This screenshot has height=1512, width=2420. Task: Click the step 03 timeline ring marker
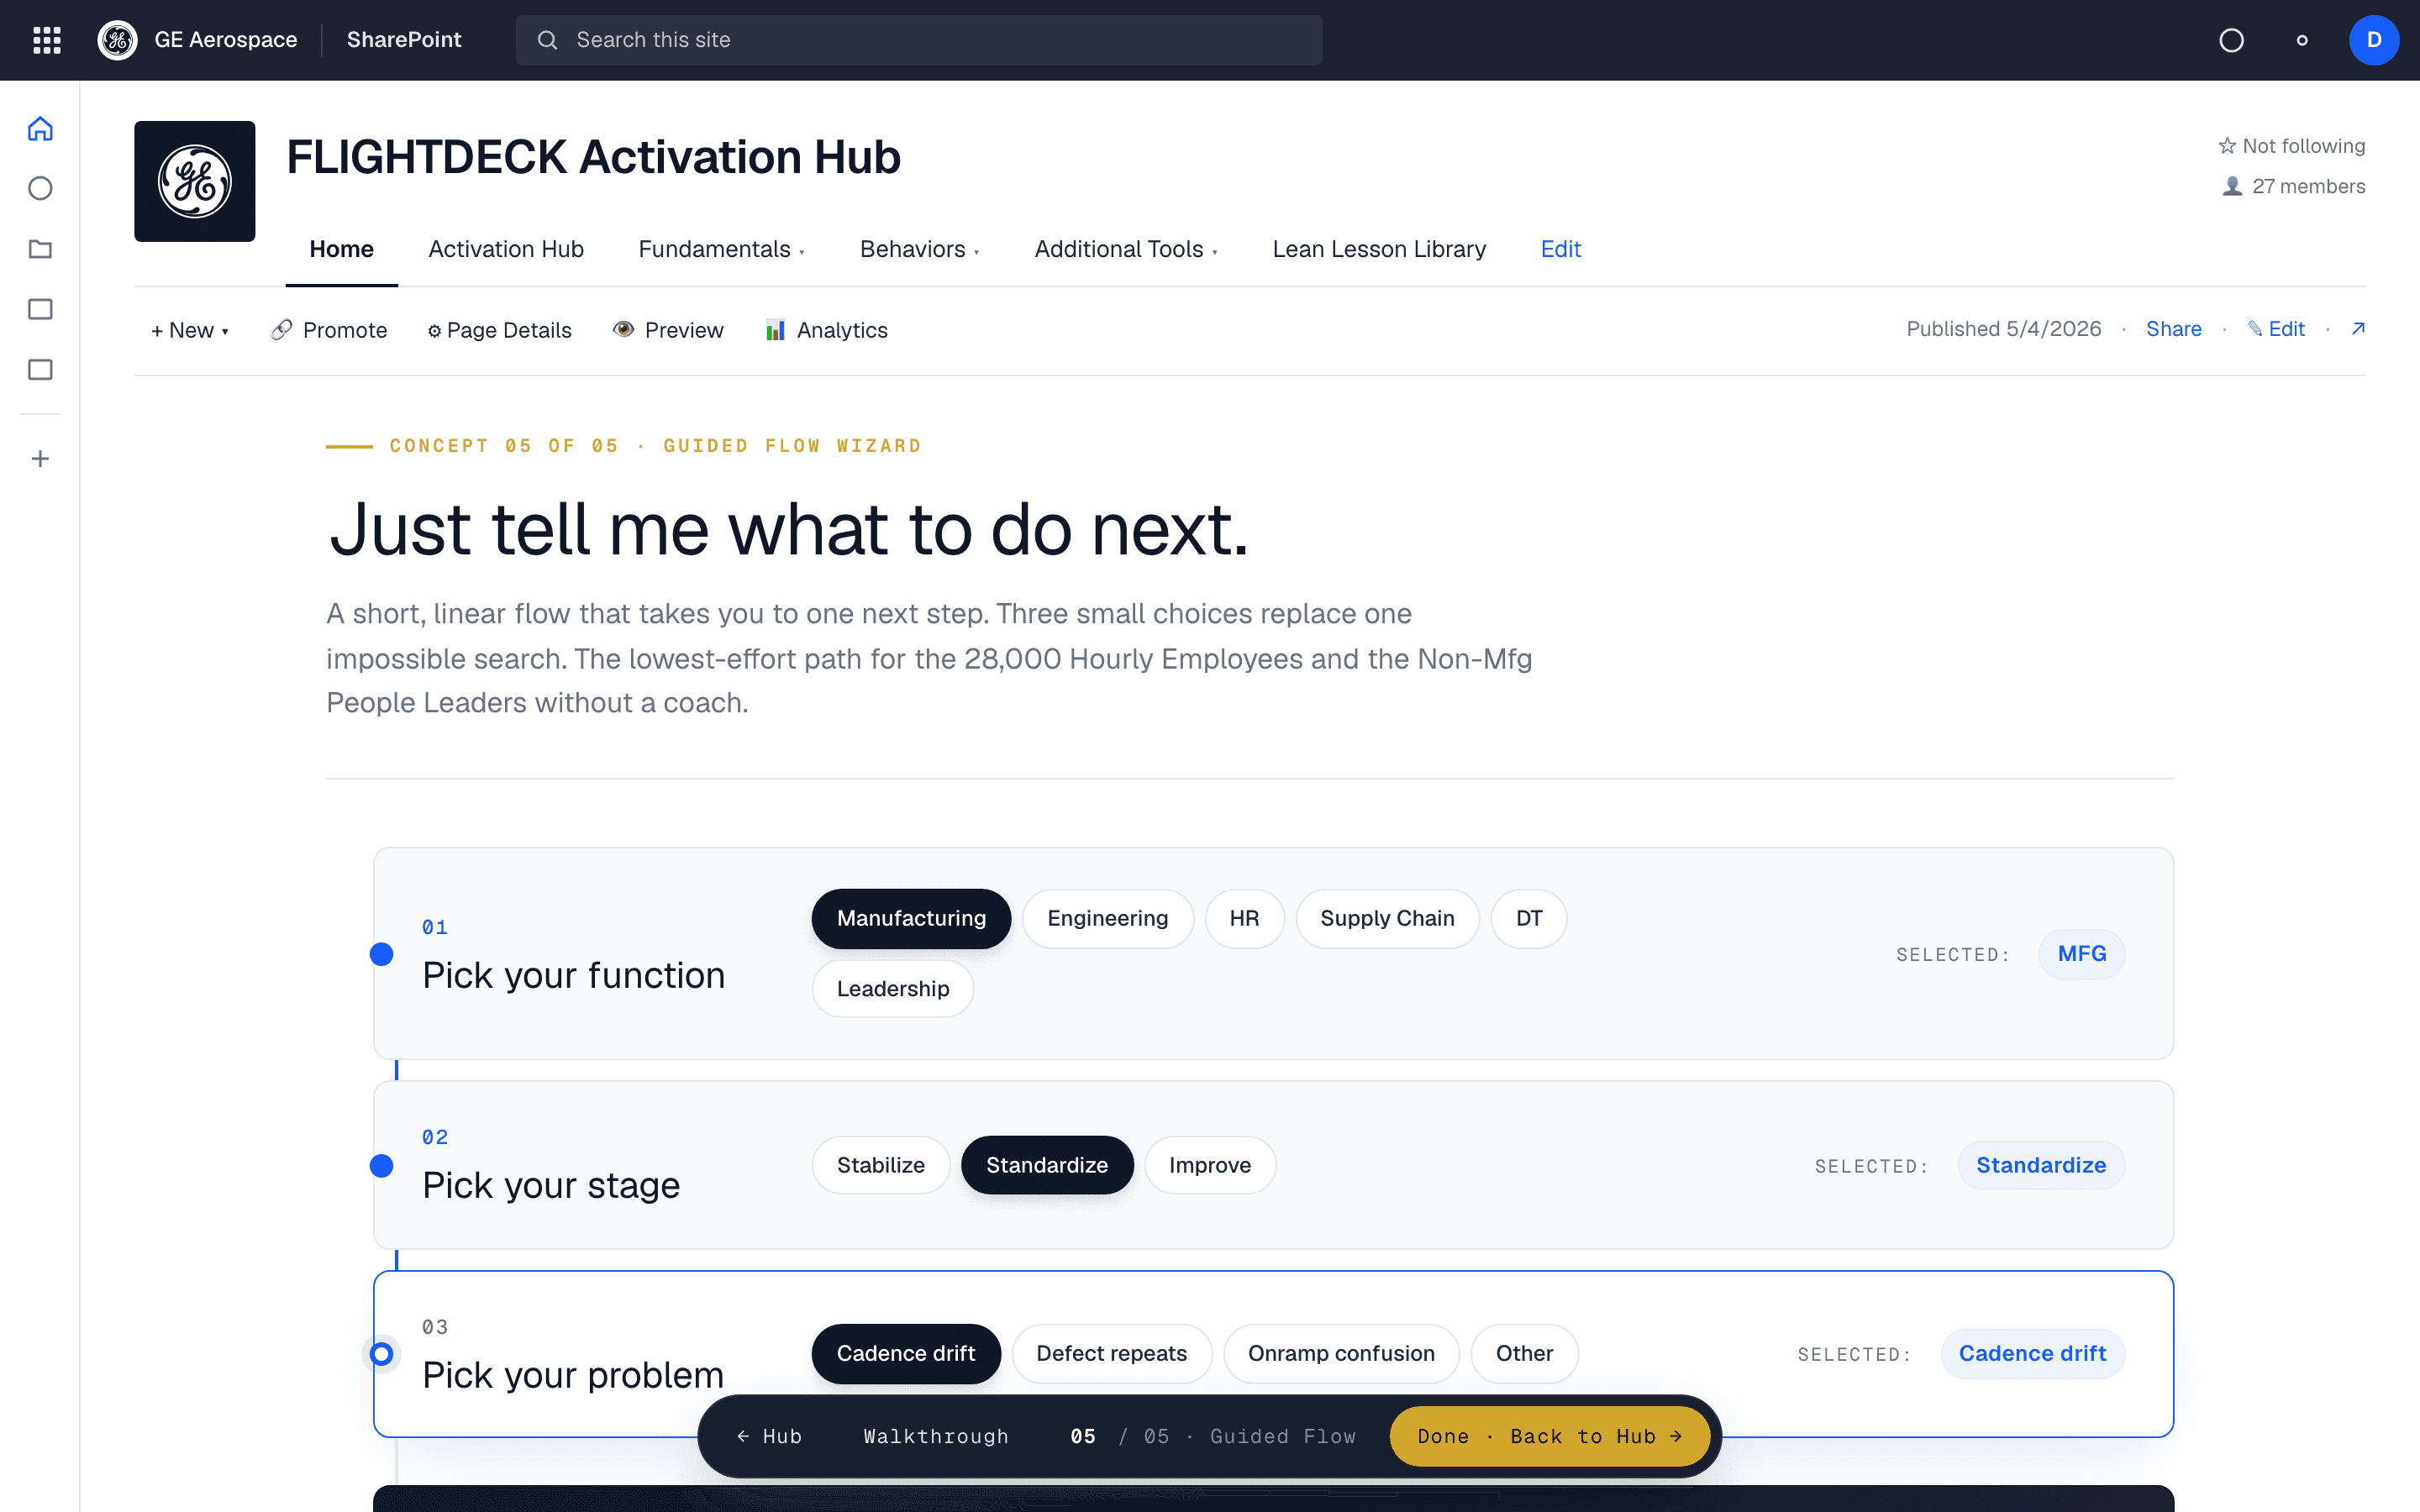pyautogui.click(x=381, y=1354)
